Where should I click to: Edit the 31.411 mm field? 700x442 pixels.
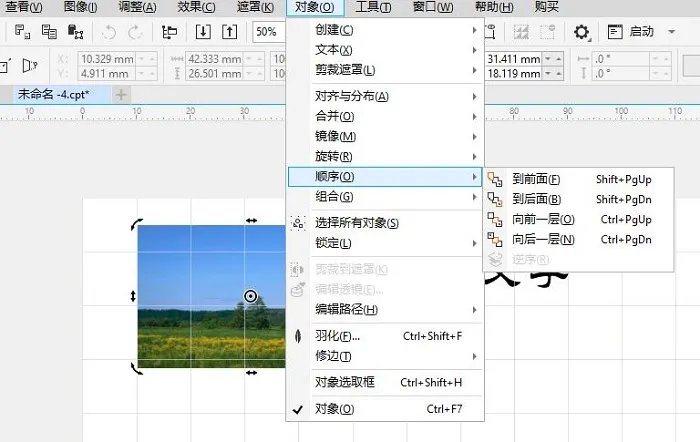point(513,59)
